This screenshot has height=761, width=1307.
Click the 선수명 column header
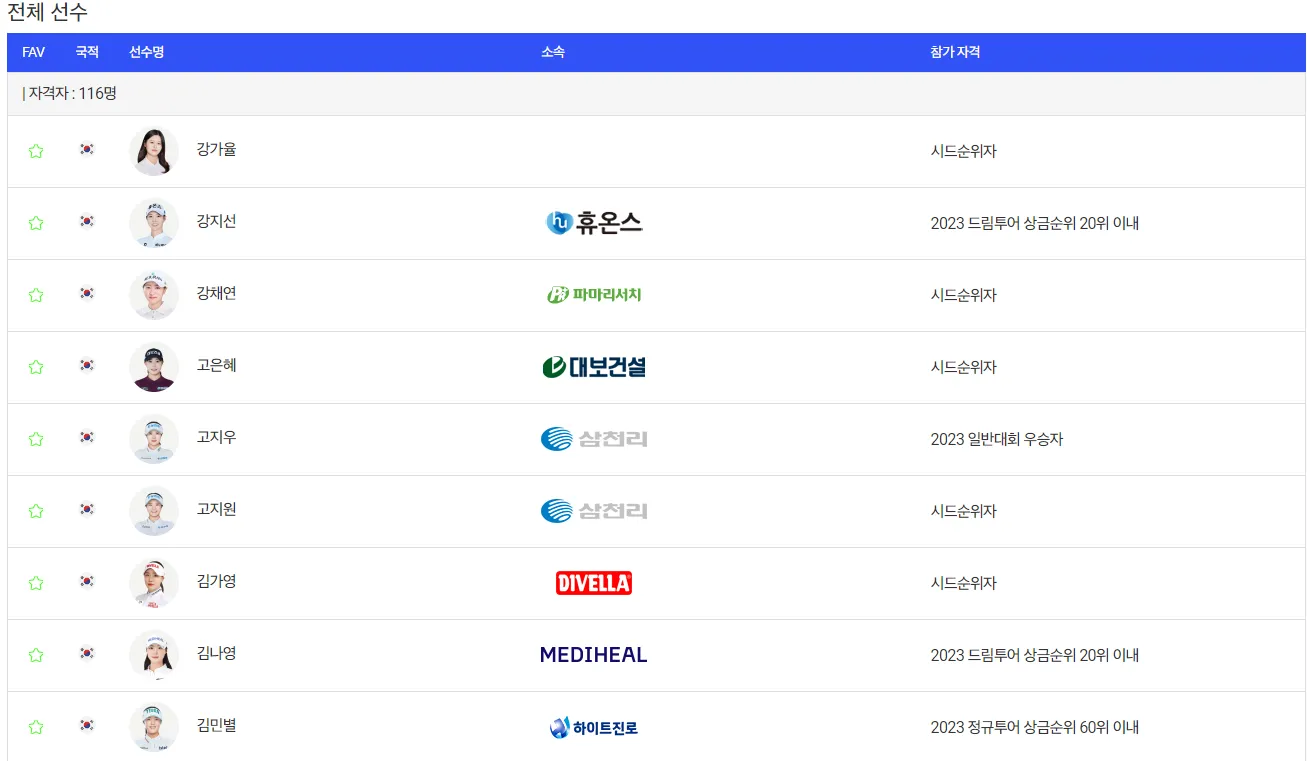[x=146, y=52]
